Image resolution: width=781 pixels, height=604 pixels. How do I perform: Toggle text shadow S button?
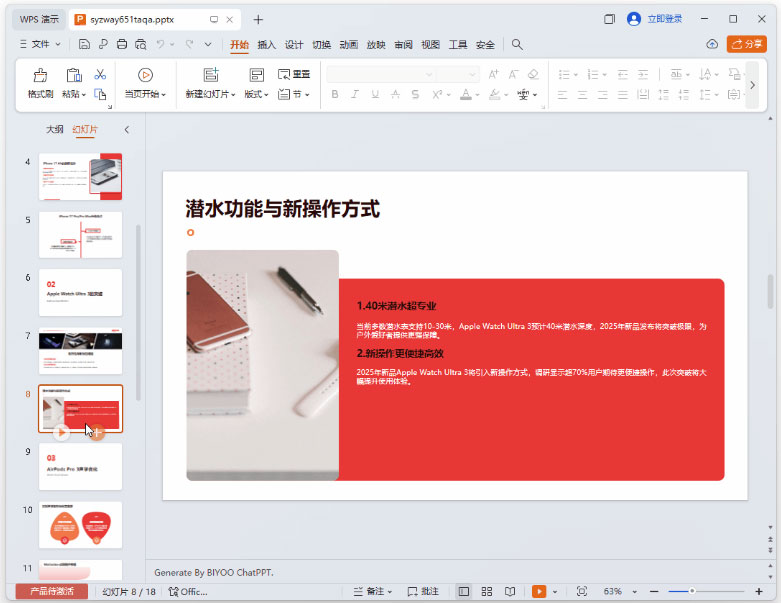click(415, 94)
